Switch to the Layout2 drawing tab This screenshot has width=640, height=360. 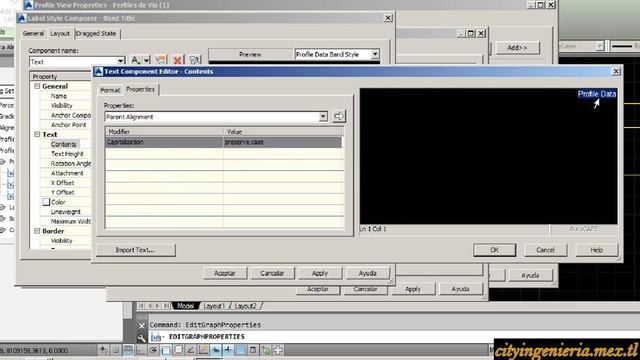coord(245,306)
